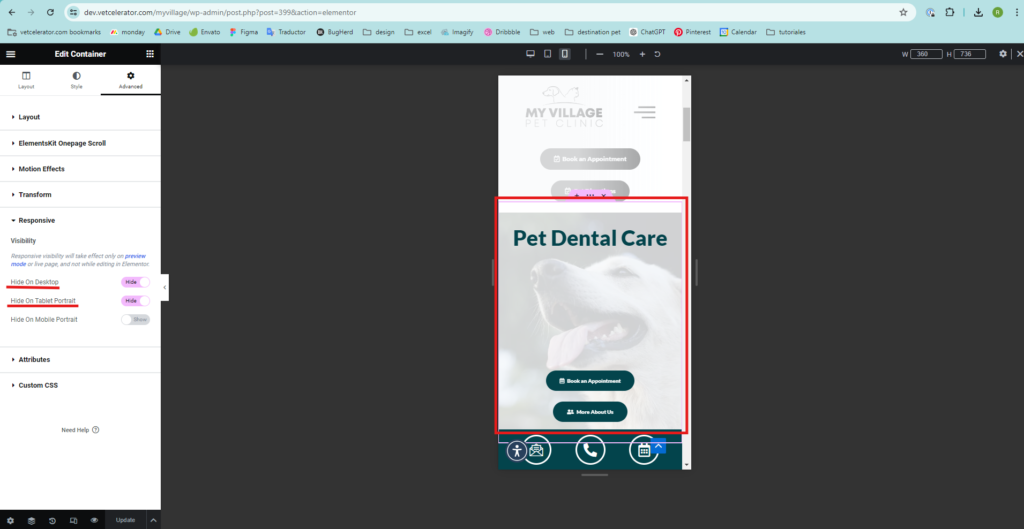Expand the Motion Effects section

coord(41,169)
